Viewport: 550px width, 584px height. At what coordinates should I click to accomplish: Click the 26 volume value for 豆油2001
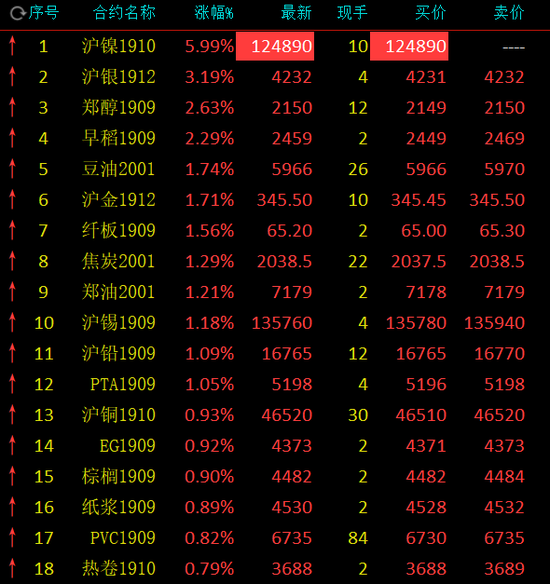point(358,169)
